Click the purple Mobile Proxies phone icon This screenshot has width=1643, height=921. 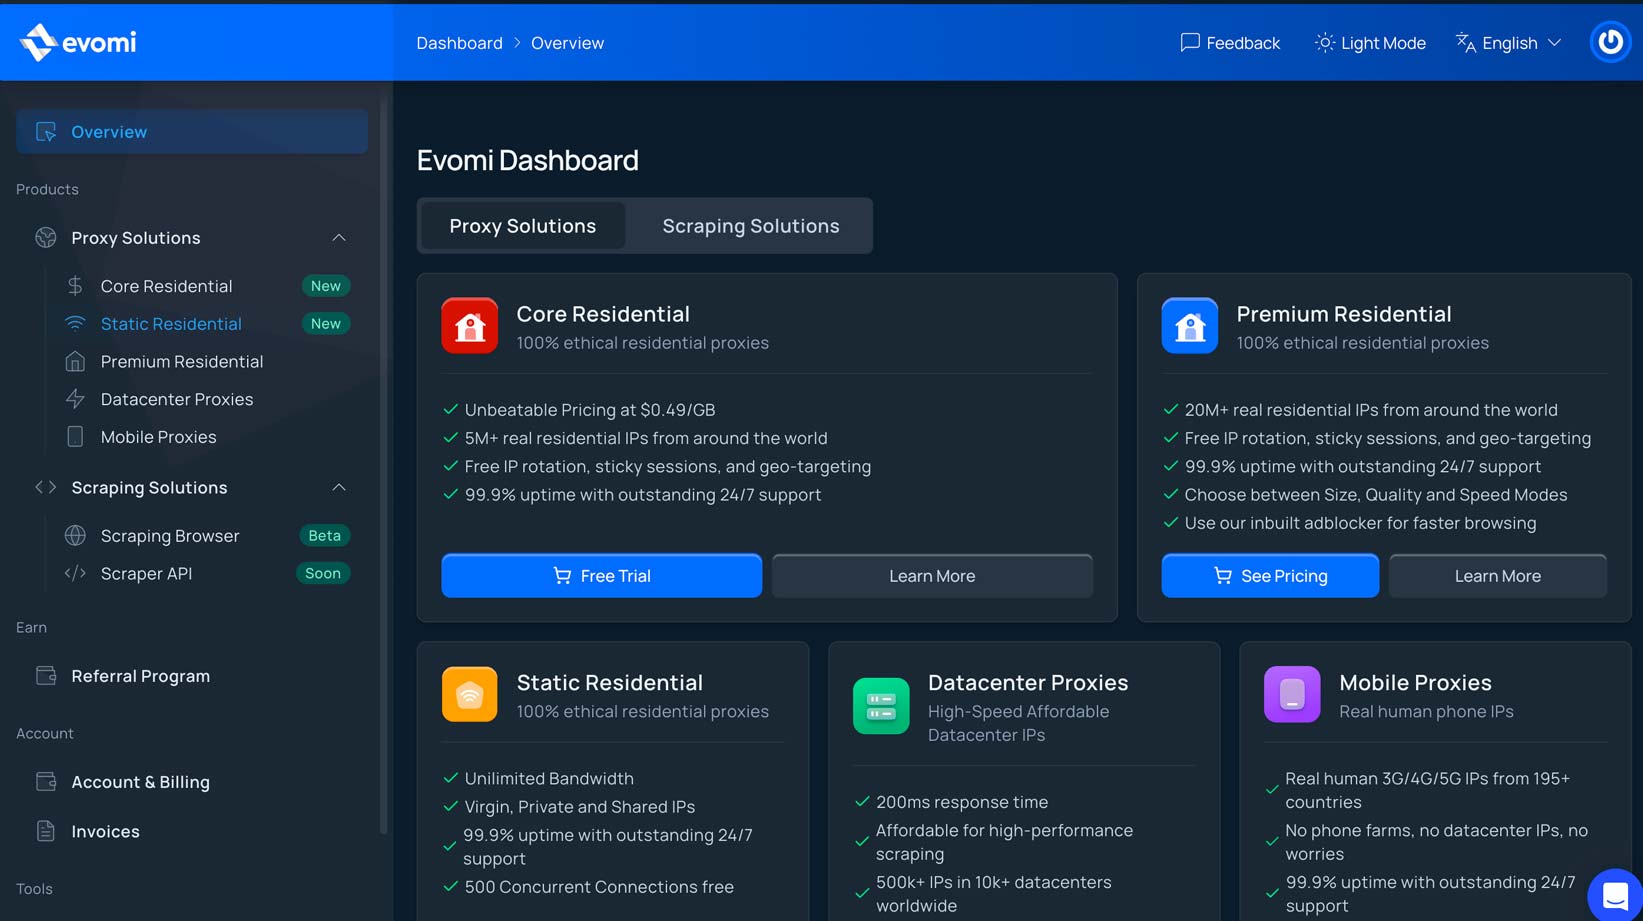point(1291,694)
